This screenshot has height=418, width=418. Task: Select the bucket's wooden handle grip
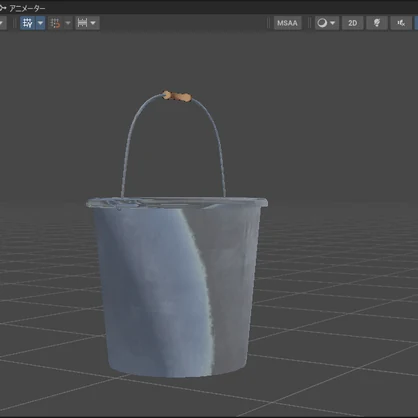[177, 96]
